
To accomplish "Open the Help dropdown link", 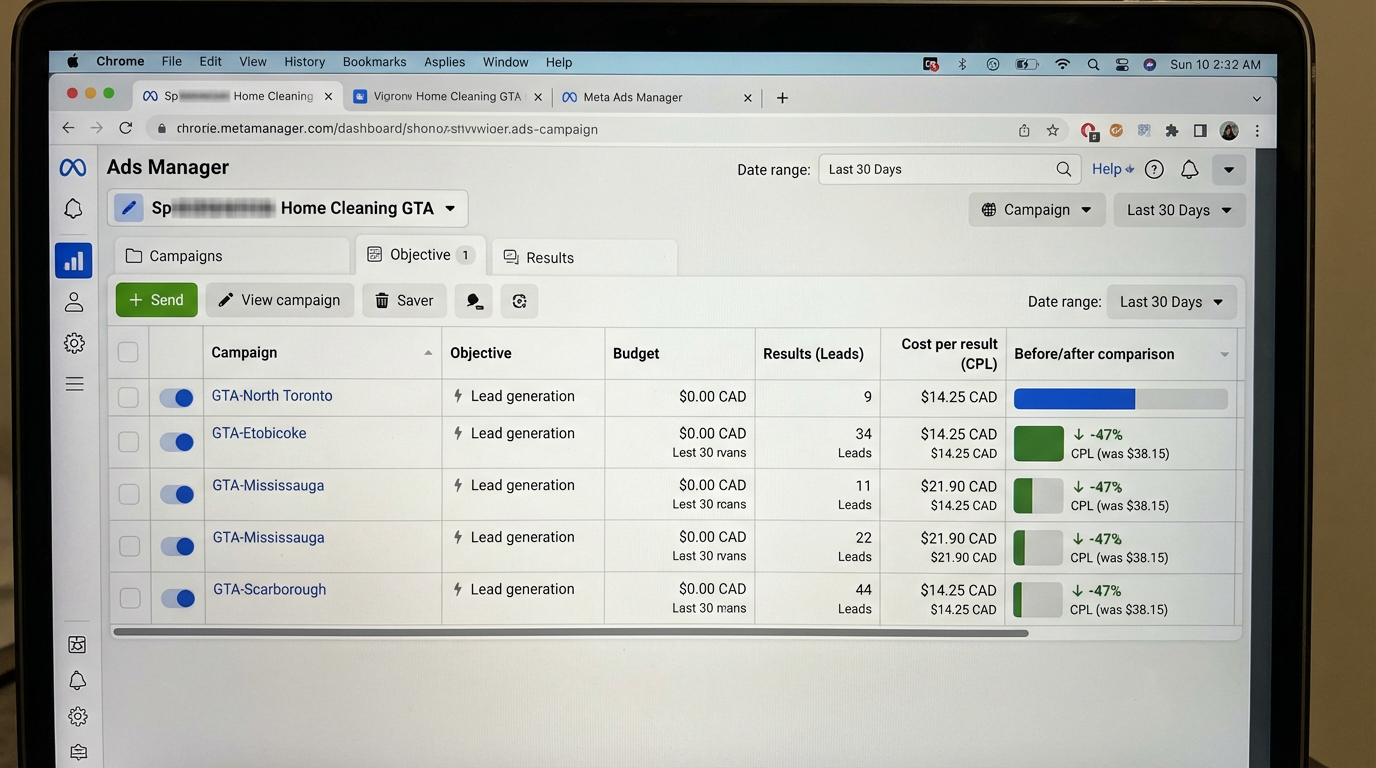I will coord(1112,169).
